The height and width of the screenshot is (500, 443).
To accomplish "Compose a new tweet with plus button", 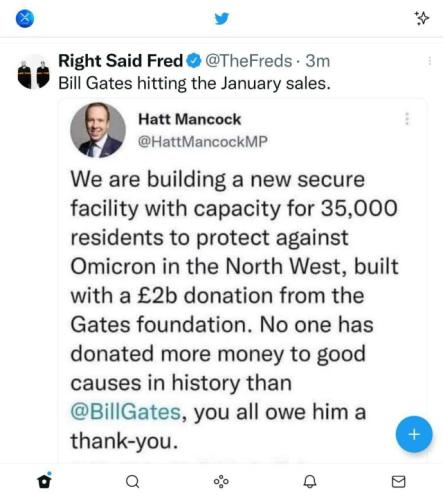I will [414, 434].
